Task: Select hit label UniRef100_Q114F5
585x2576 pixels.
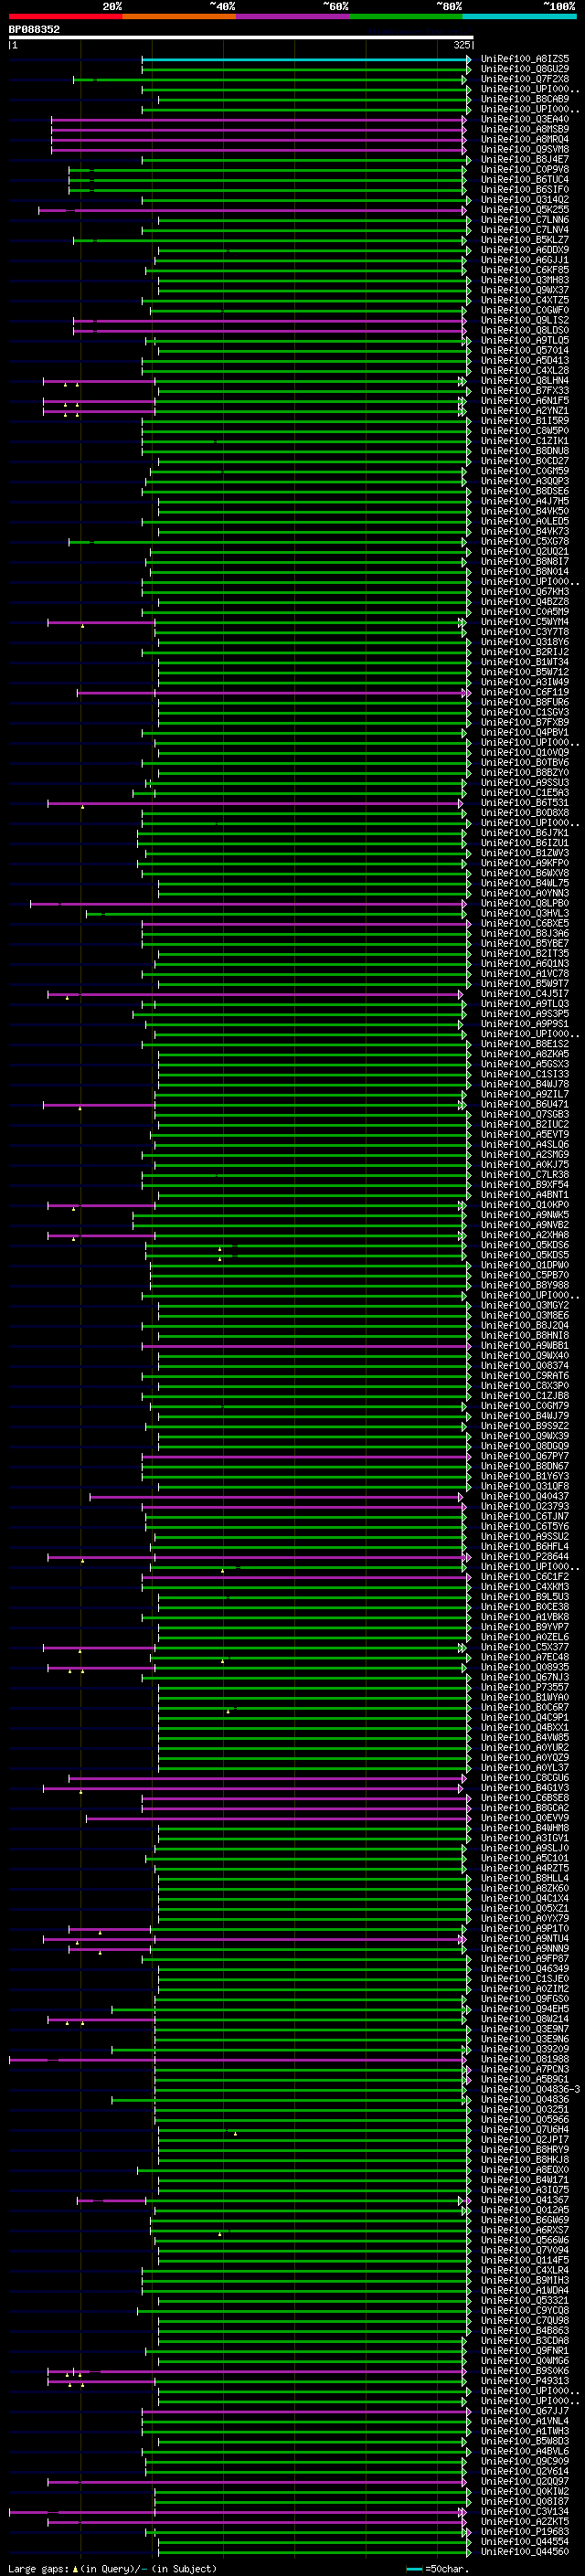Action: [524, 2260]
